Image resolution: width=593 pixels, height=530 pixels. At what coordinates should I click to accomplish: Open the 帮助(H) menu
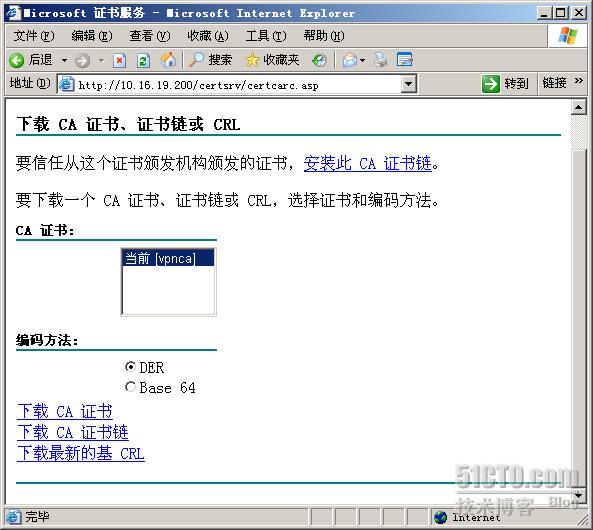[324, 36]
